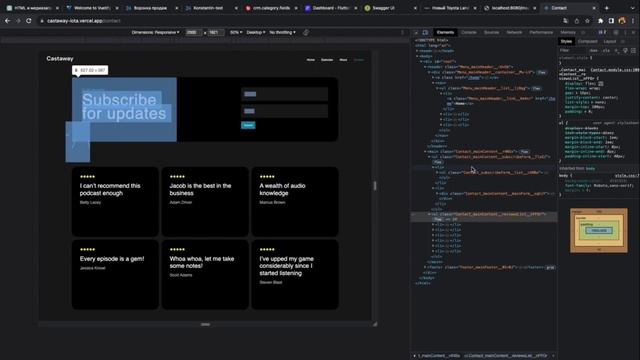The height and width of the screenshot is (360, 640).
Task: Click the Home navigation link on the page
Action: tap(311, 60)
